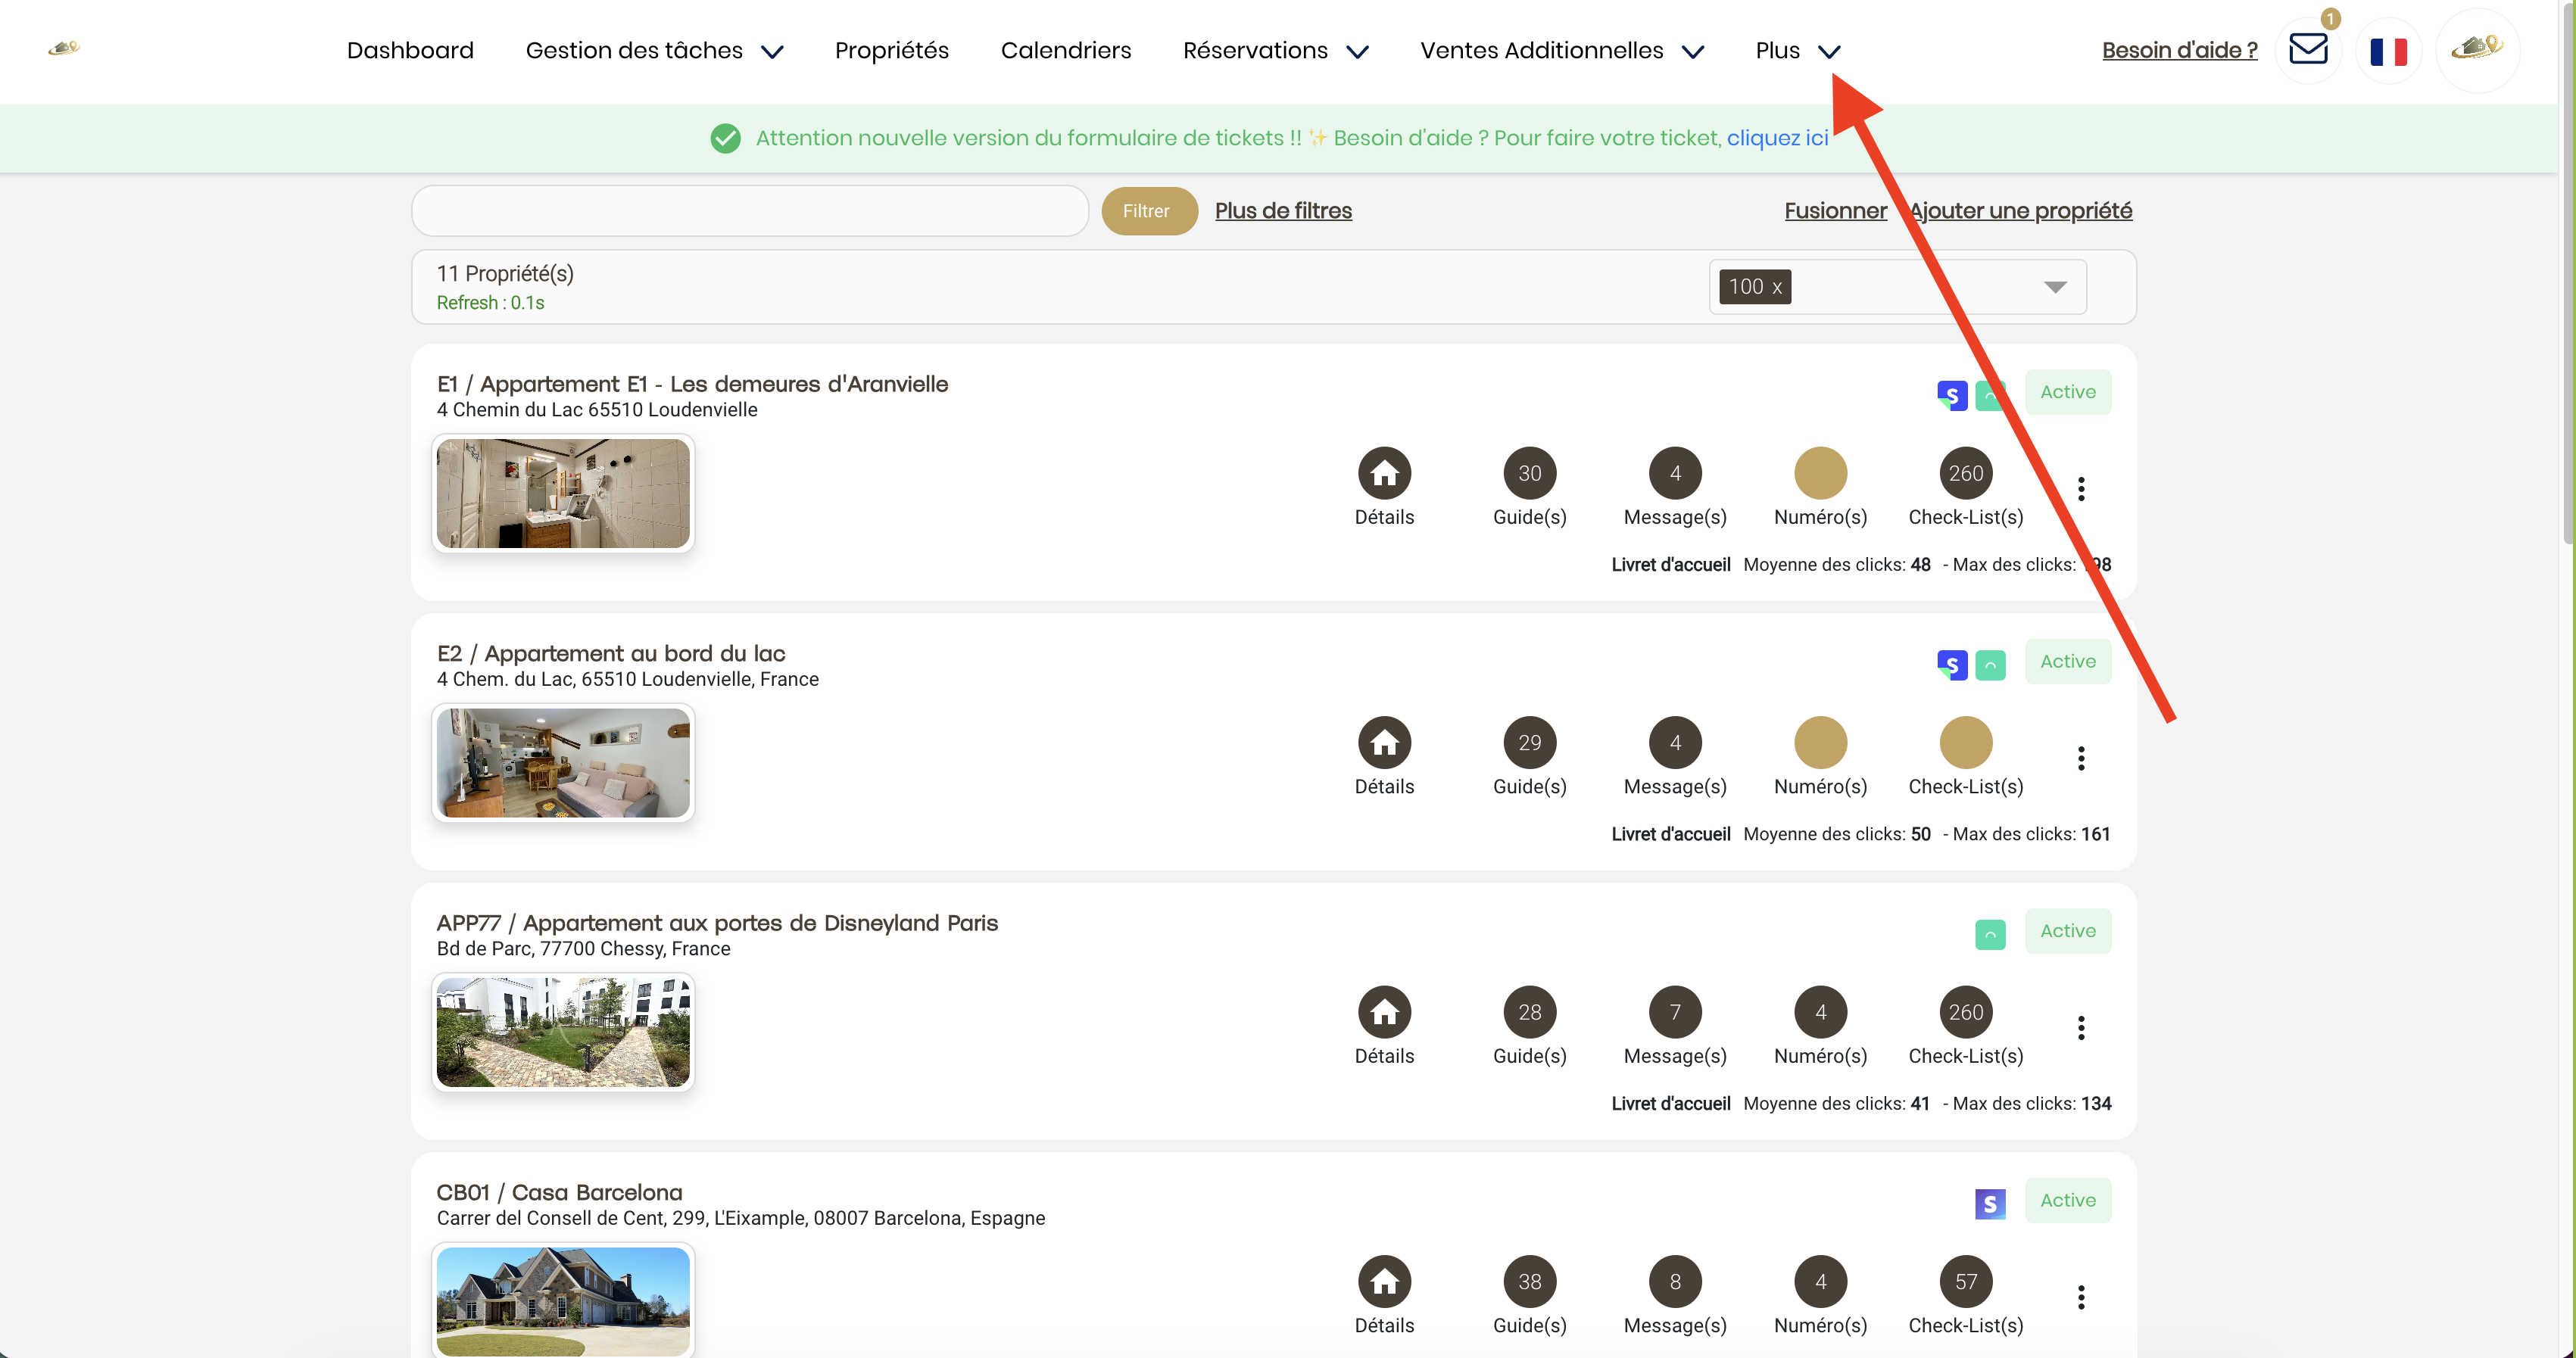Open Plus de filtres link
2576x1358 pixels.
tap(1283, 211)
